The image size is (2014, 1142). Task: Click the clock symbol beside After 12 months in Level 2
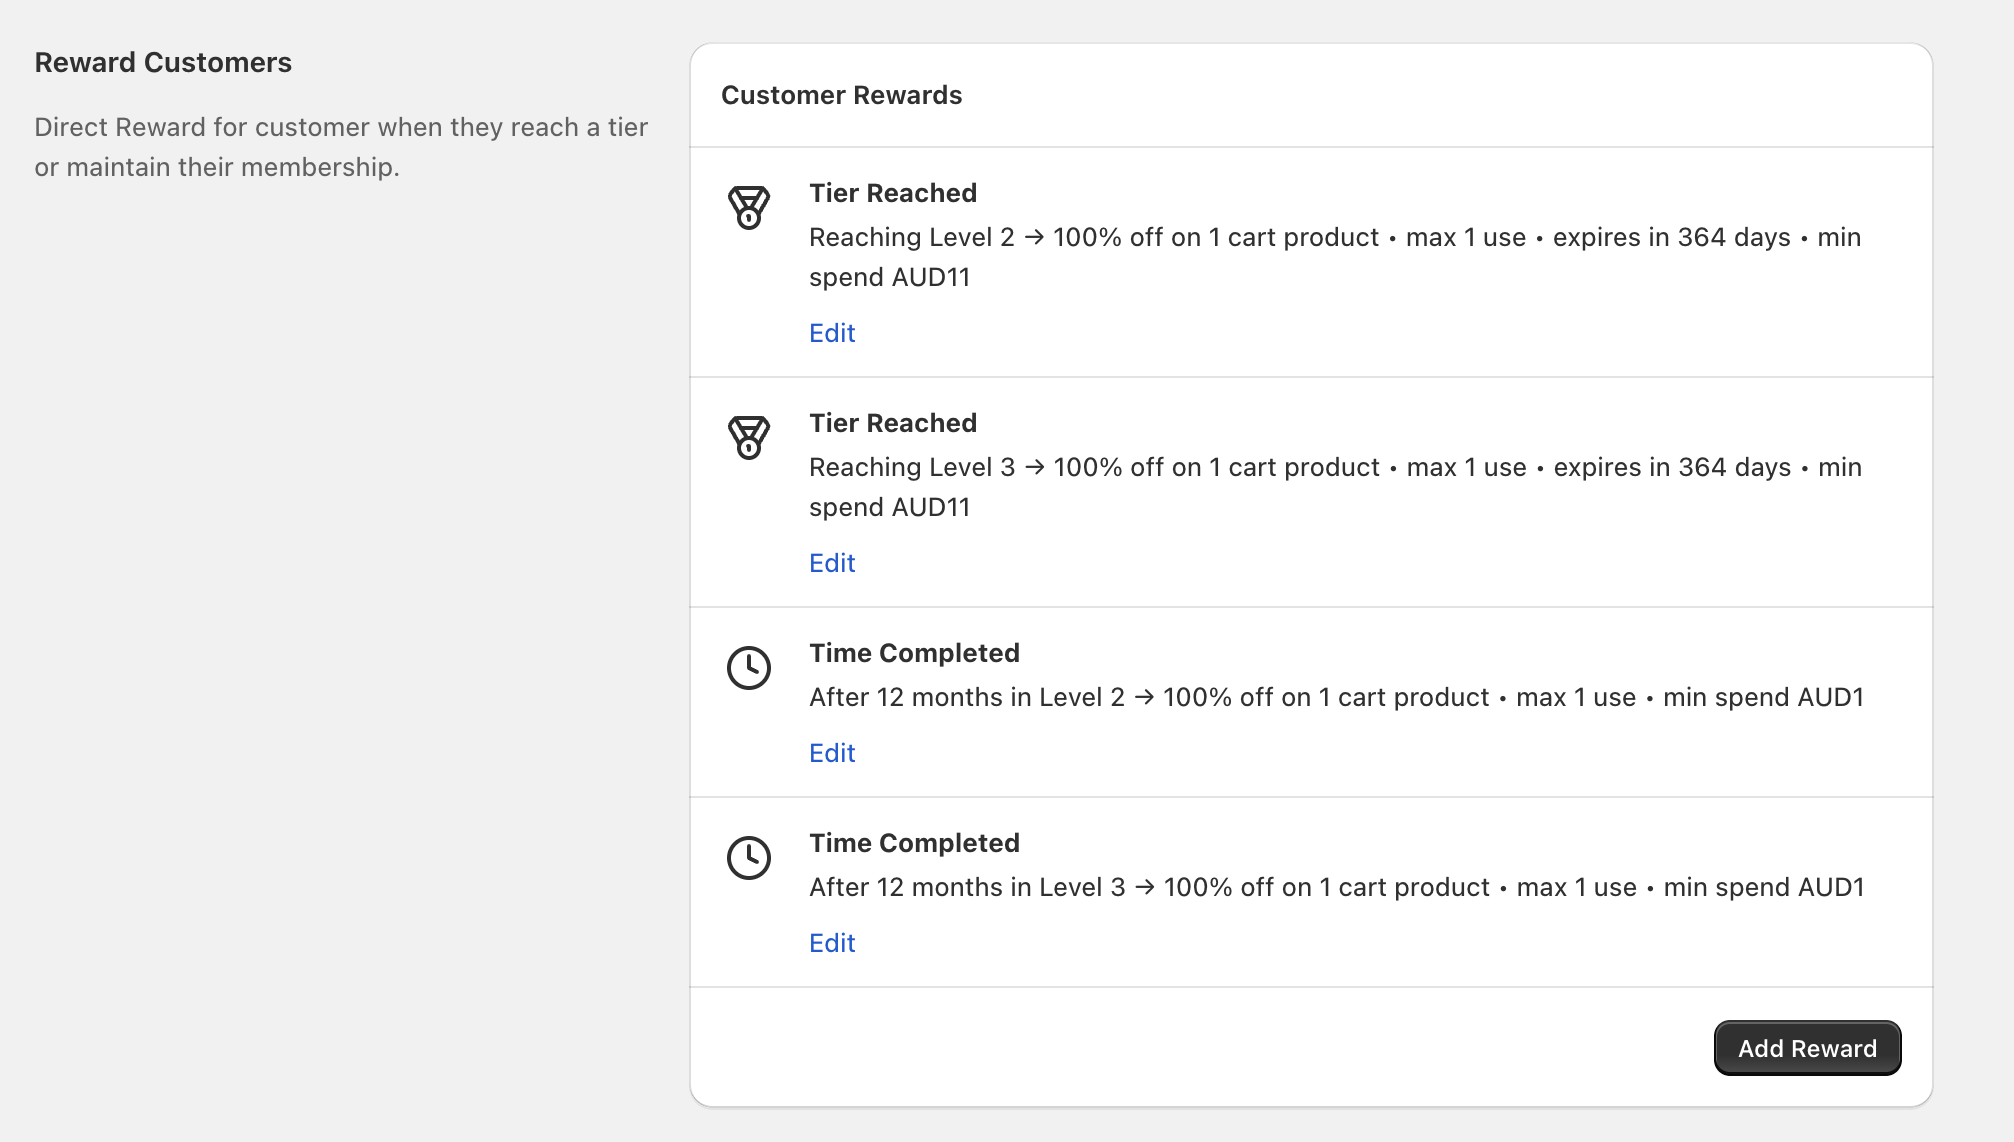[750, 668]
